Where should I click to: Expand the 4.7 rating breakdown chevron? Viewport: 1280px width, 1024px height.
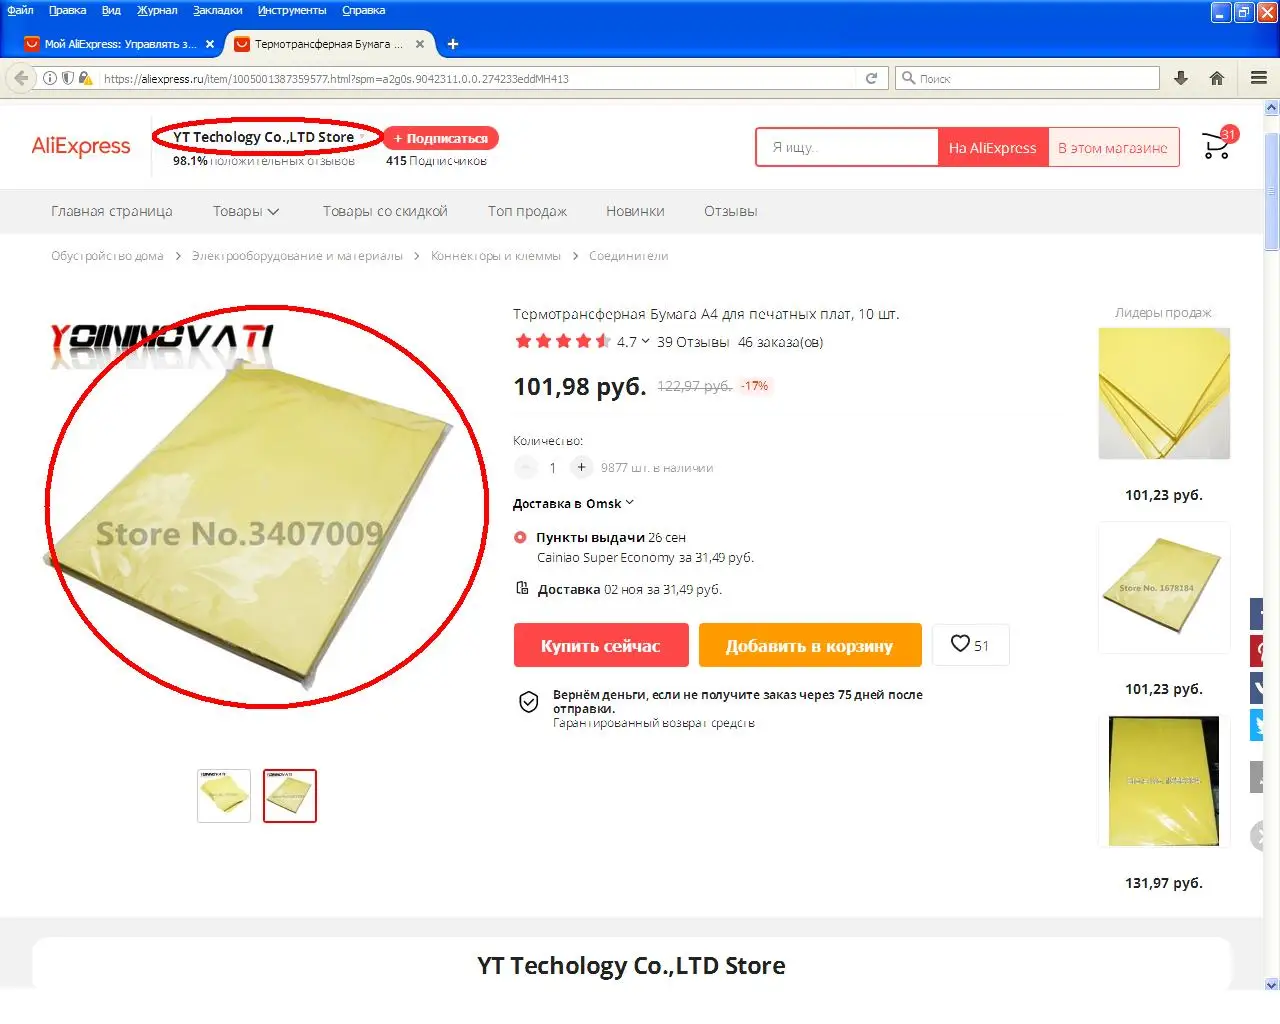tap(645, 341)
